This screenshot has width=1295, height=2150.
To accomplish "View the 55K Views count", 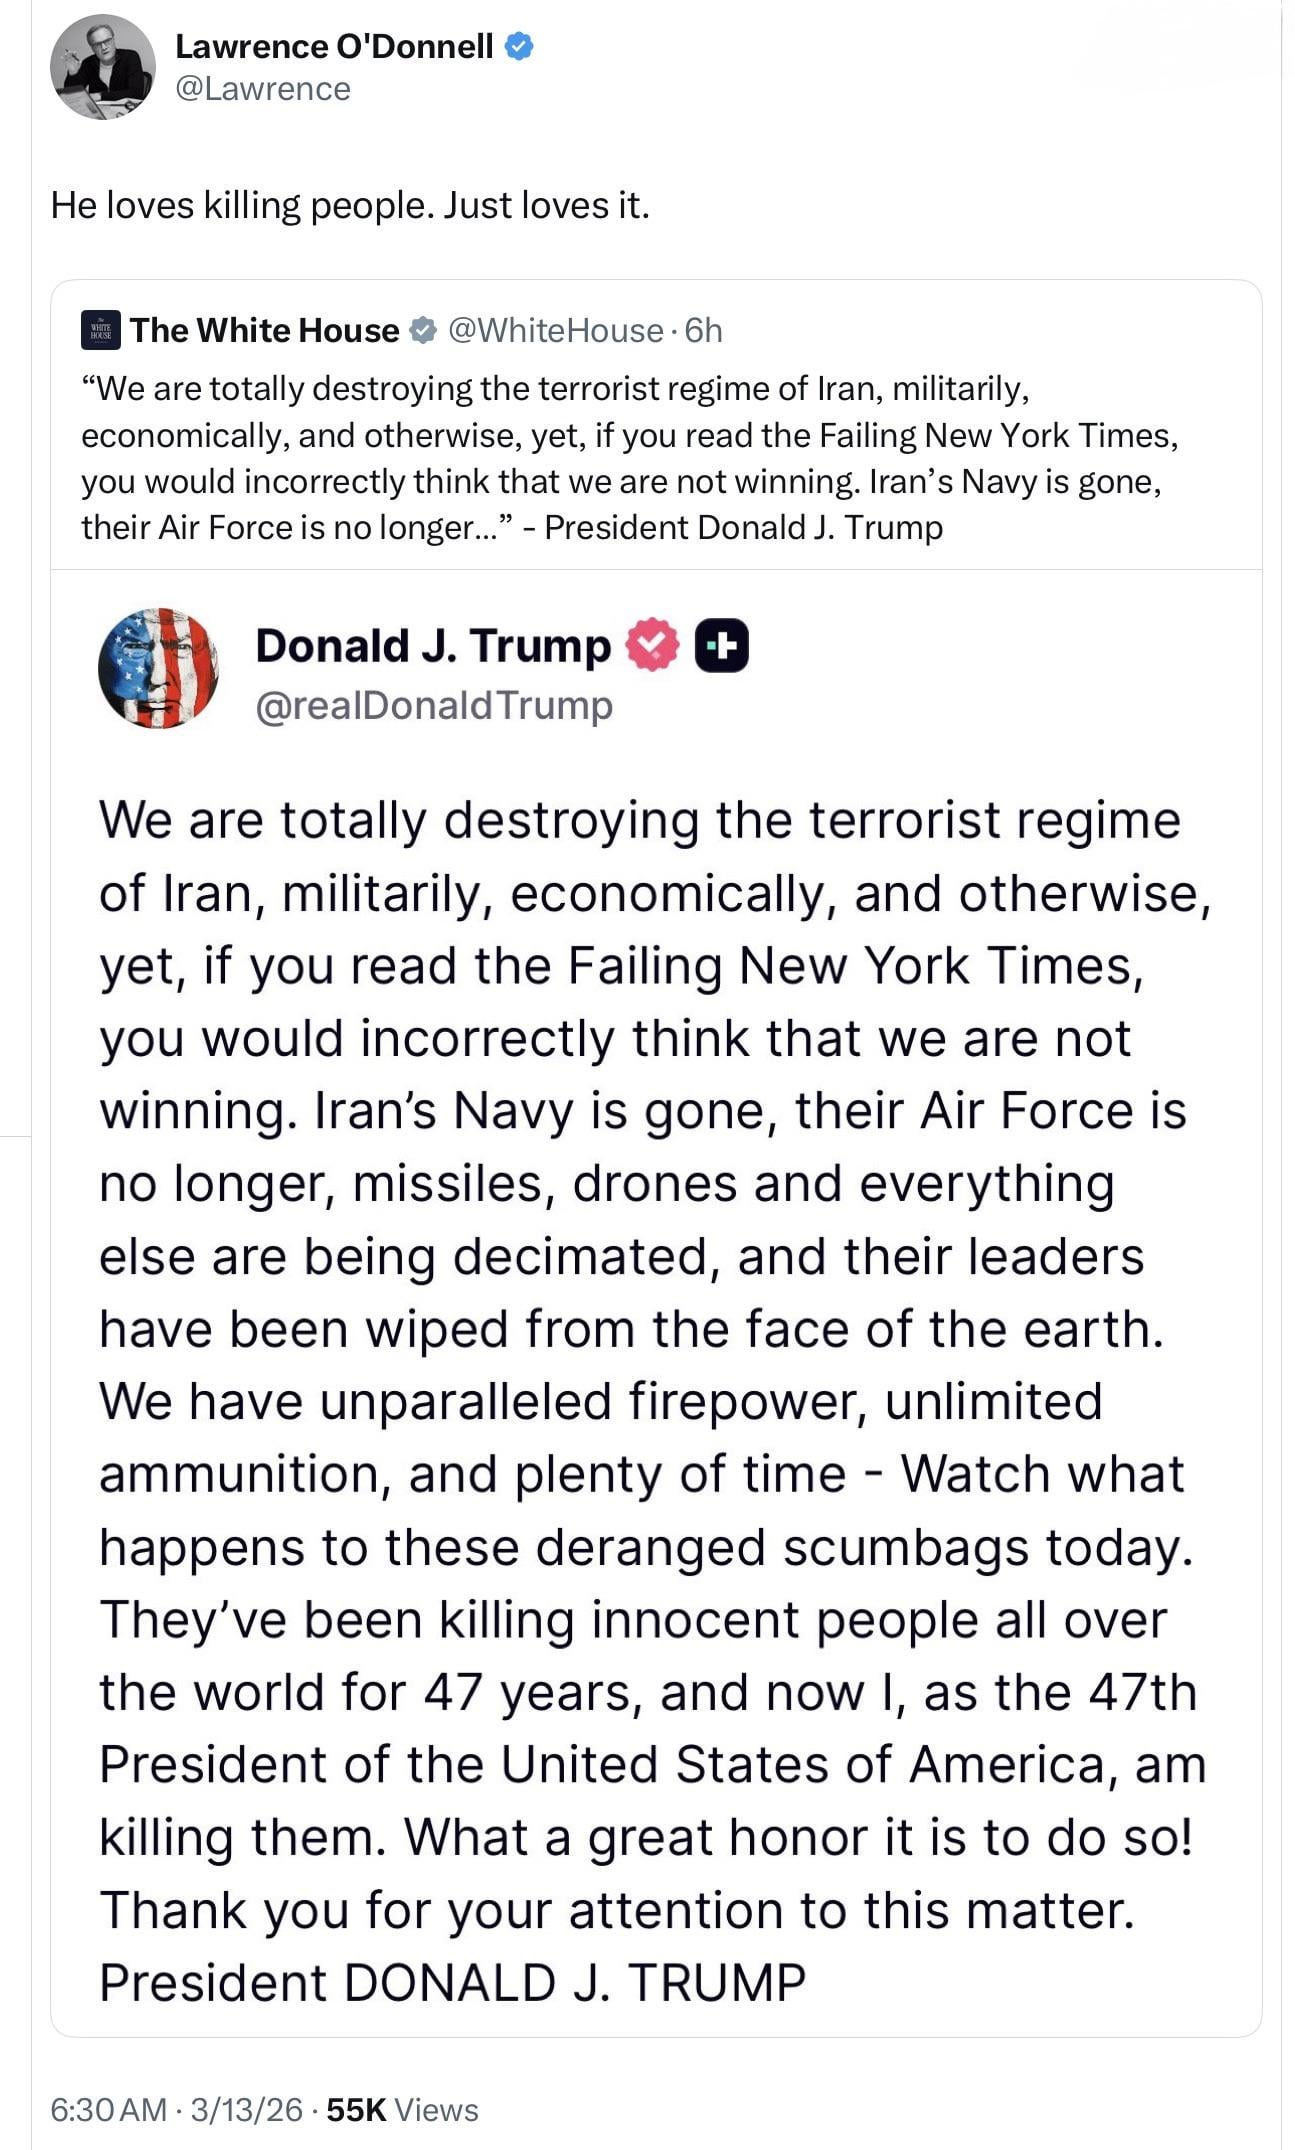I will tap(402, 2109).
